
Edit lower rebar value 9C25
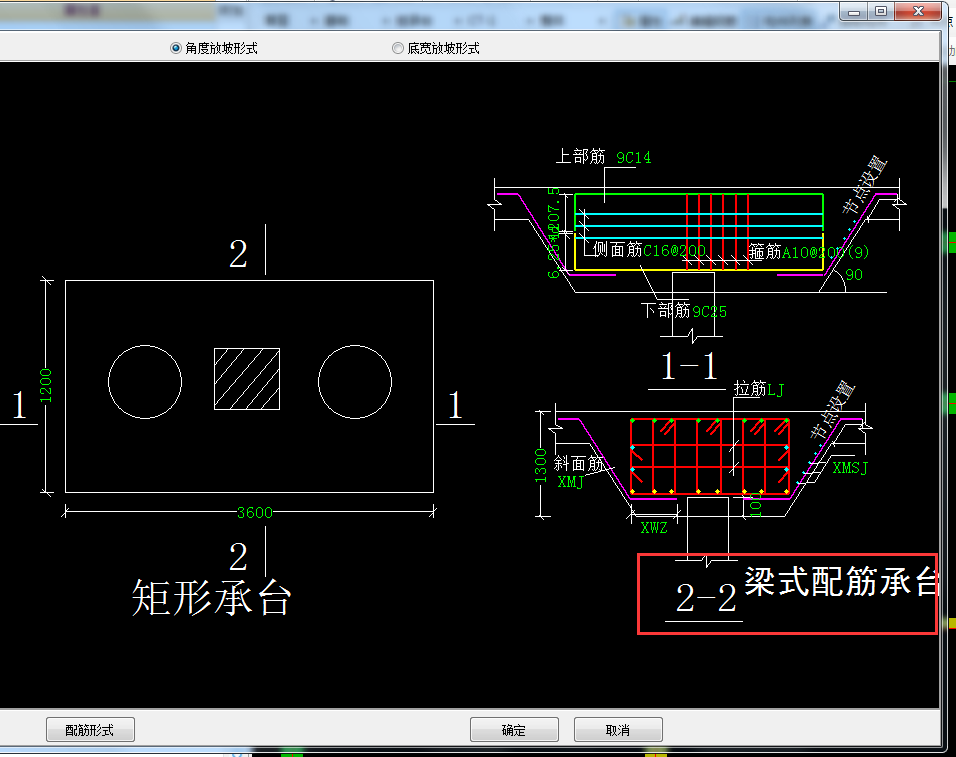tap(710, 312)
